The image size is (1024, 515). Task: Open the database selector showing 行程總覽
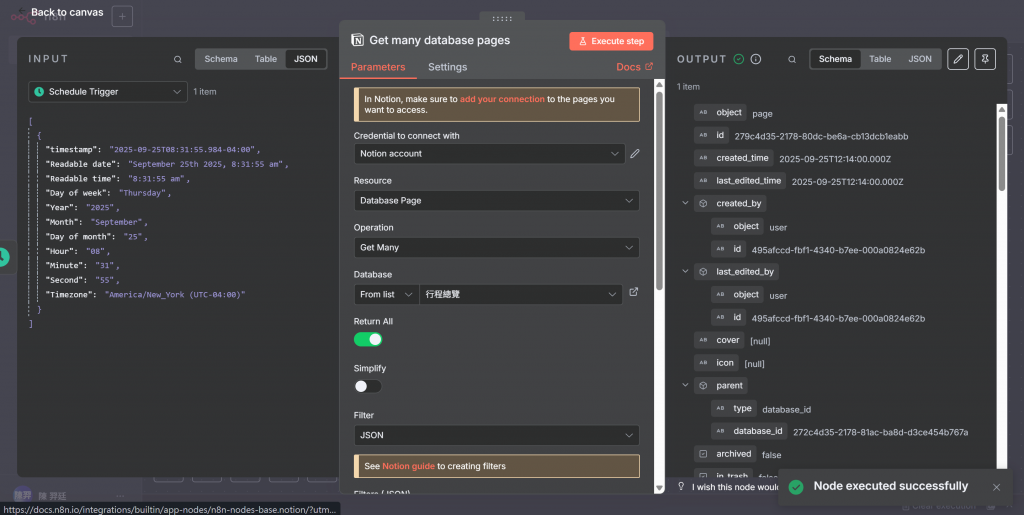click(x=520, y=295)
